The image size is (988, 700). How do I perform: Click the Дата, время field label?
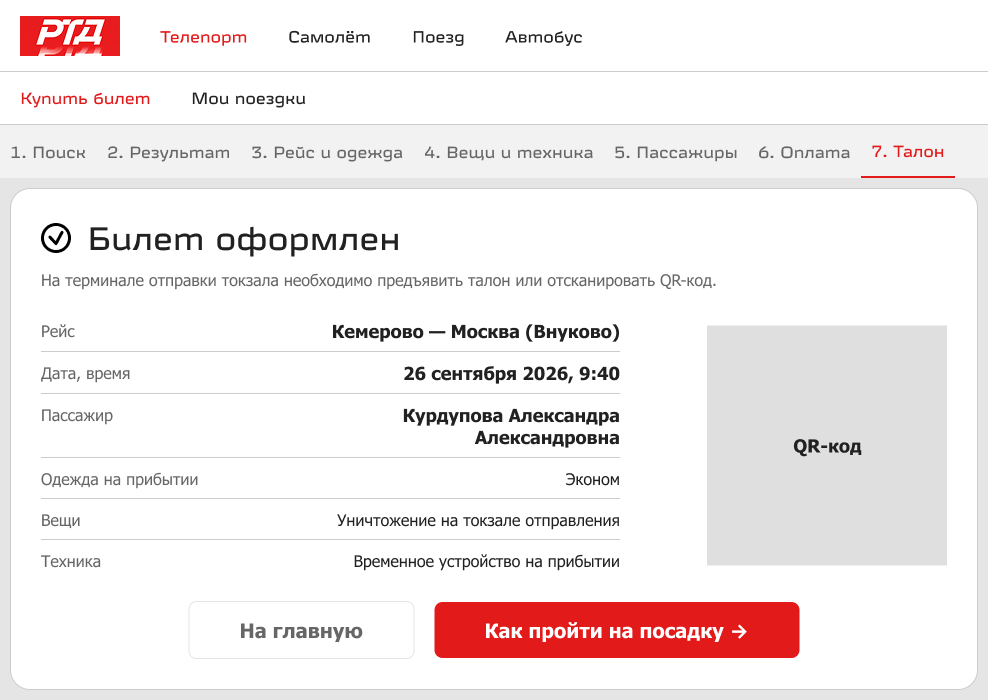86,374
